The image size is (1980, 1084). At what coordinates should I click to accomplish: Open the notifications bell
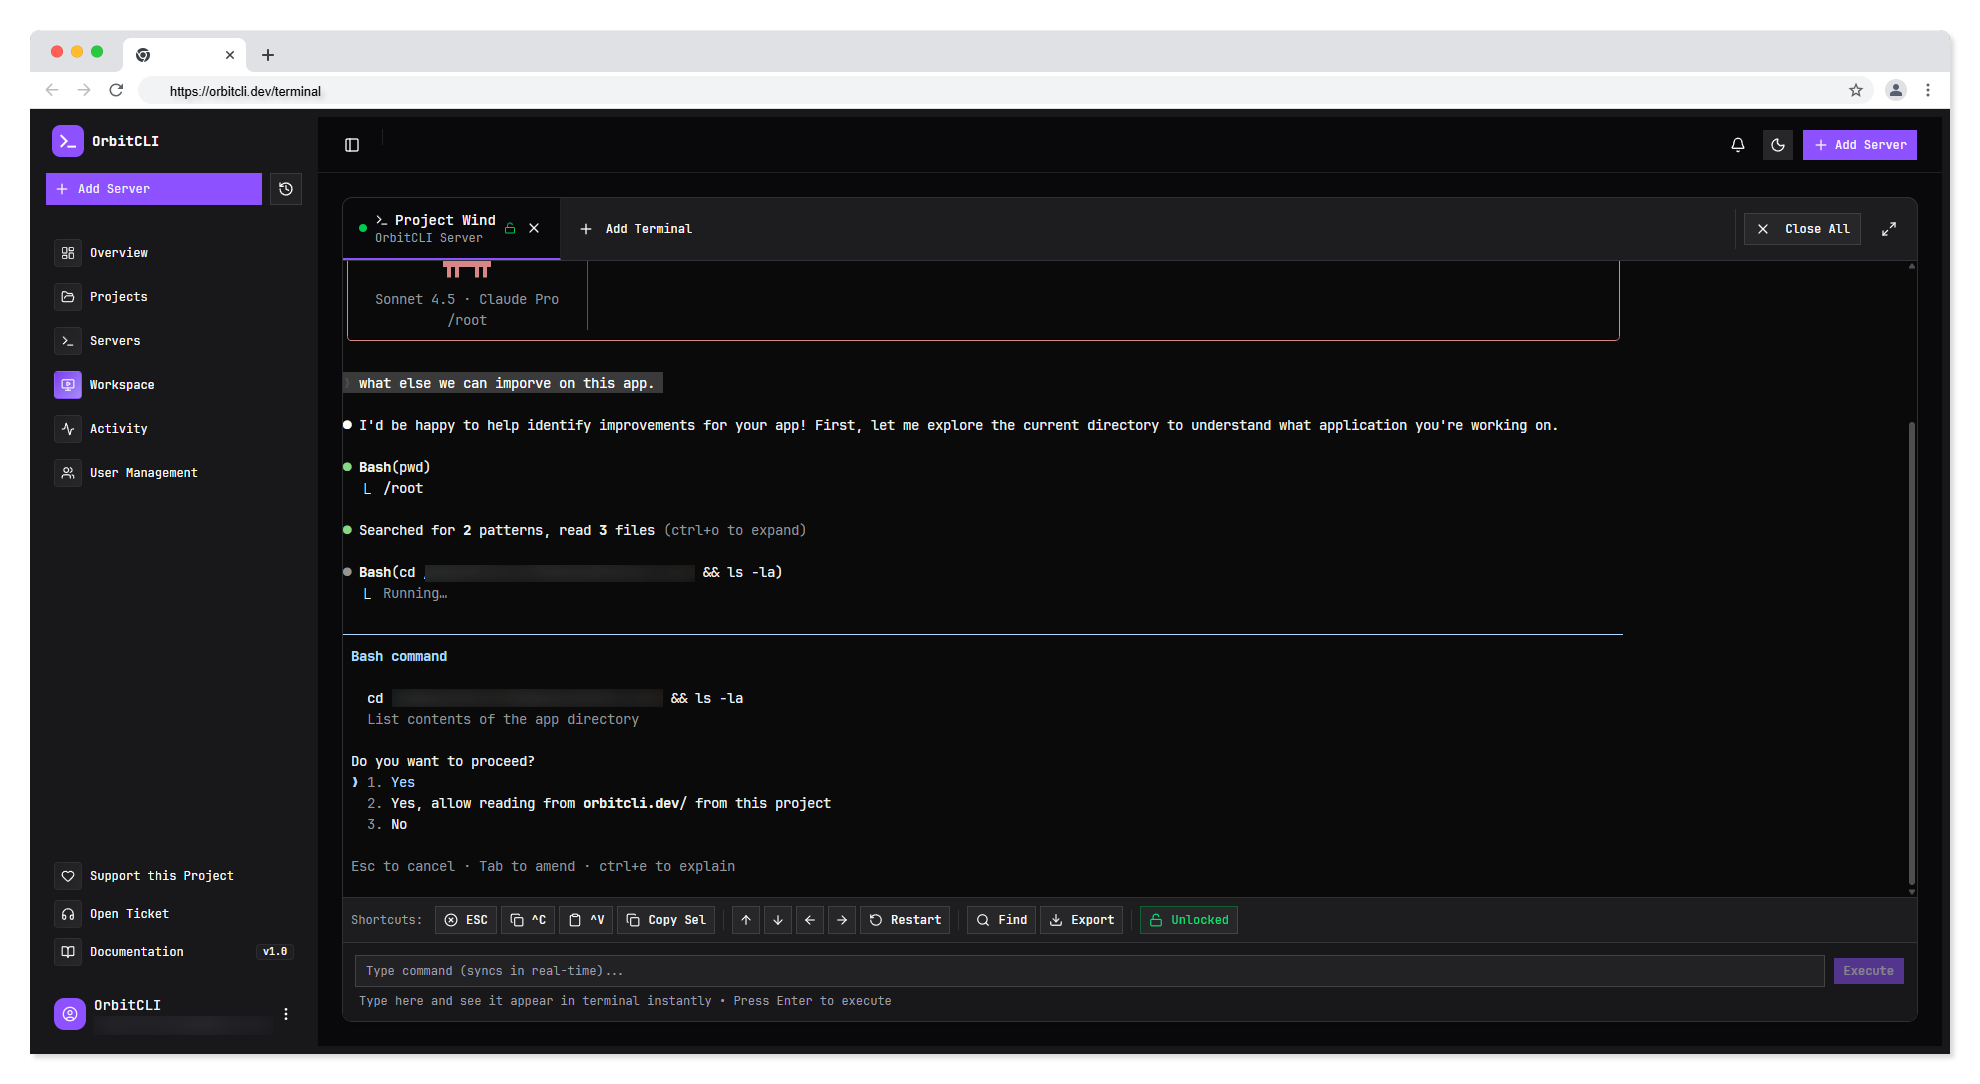click(x=1737, y=144)
